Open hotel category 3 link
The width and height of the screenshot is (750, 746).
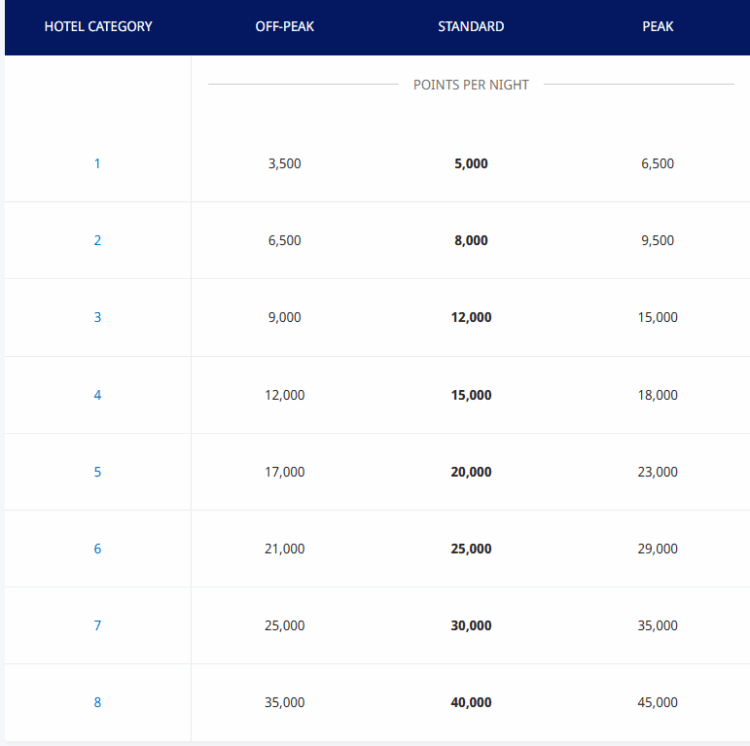pyautogui.click(x=97, y=317)
